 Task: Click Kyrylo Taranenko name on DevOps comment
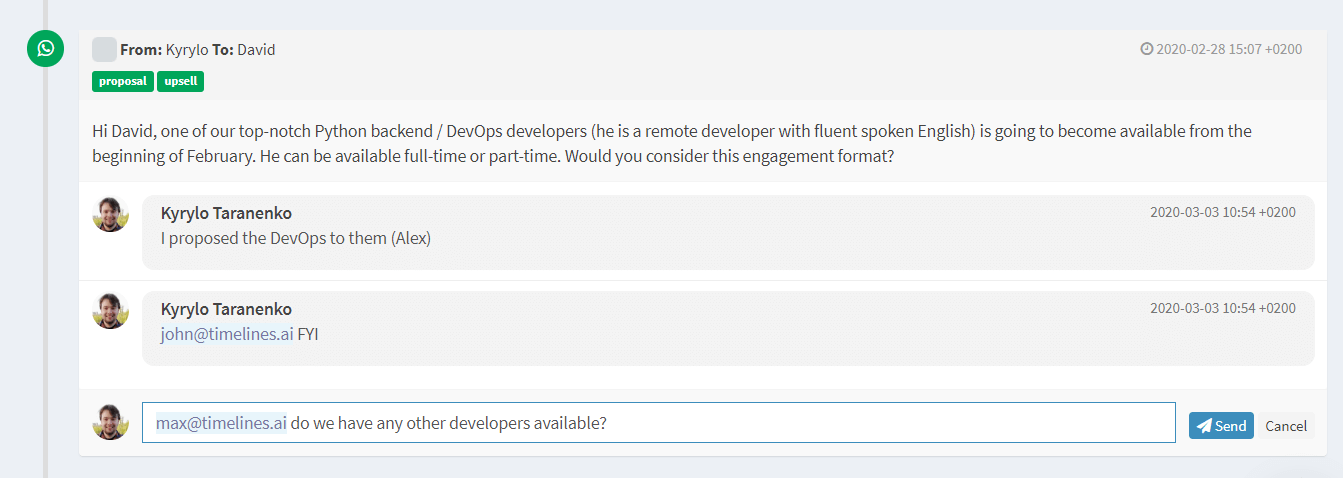pyautogui.click(x=226, y=213)
